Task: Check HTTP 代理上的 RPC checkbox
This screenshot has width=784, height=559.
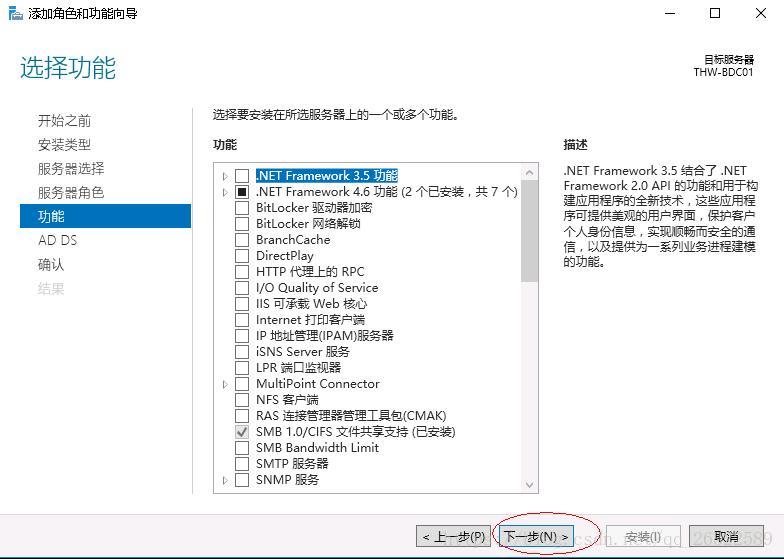Action: point(242,272)
